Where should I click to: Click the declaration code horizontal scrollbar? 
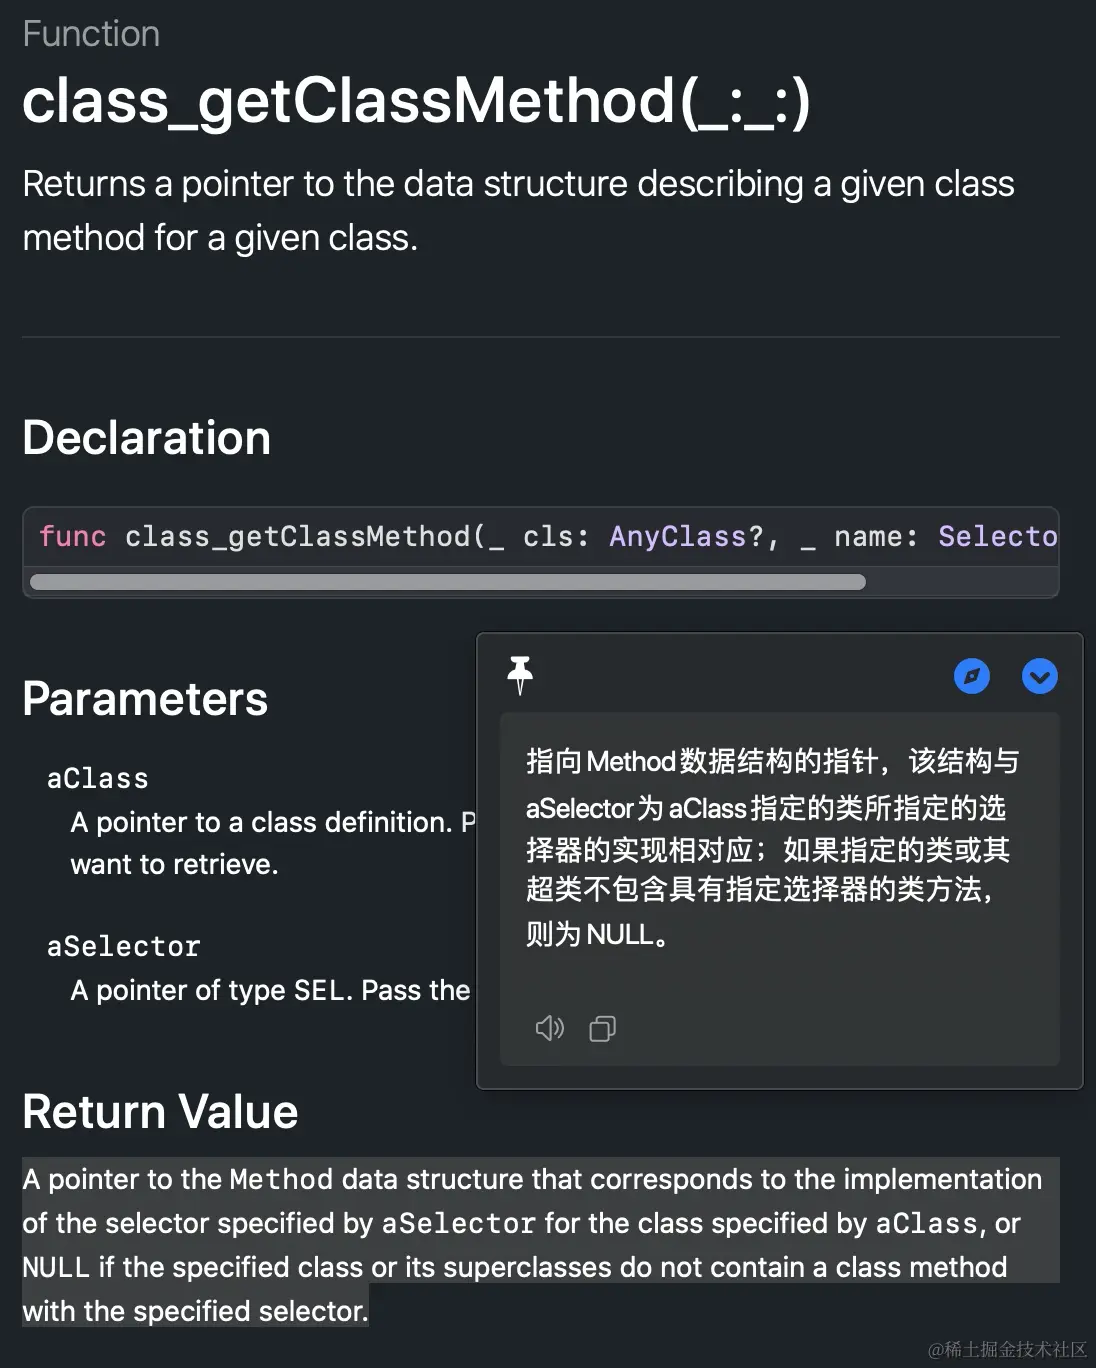coord(447,582)
